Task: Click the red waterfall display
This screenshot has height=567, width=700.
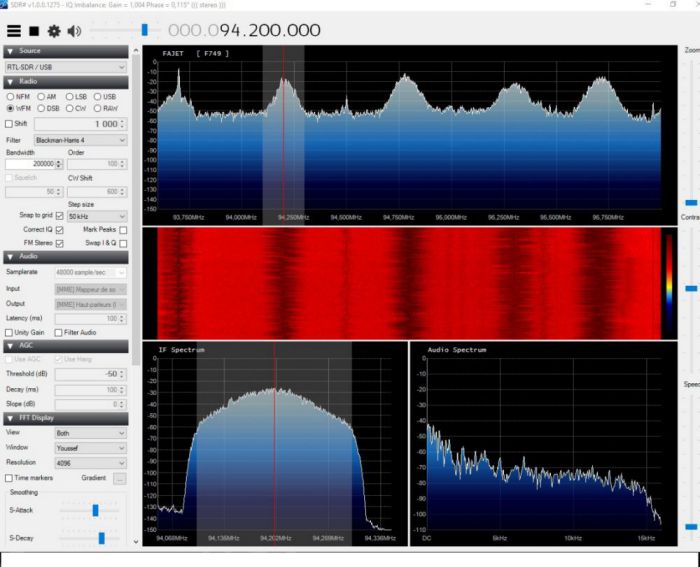Action: tap(409, 284)
